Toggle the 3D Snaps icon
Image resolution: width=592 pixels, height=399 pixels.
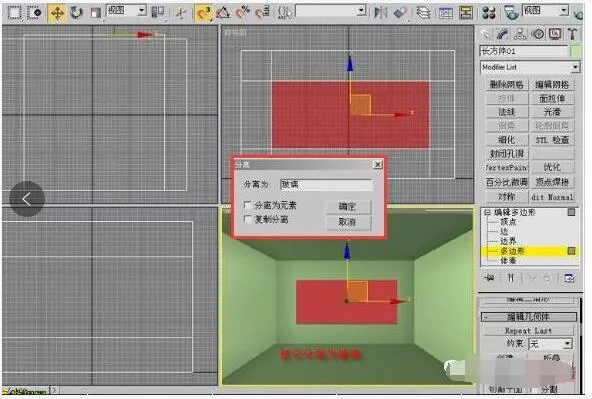click(x=204, y=13)
